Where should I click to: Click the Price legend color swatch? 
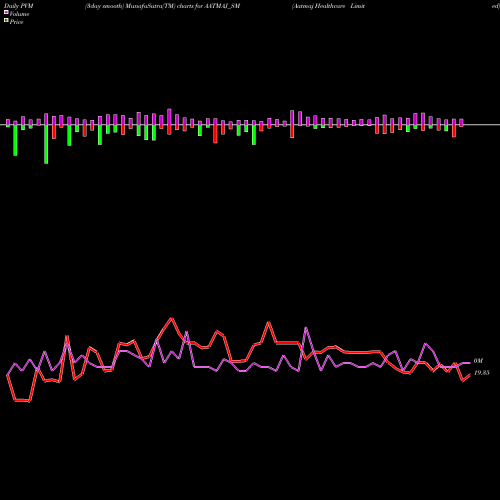pos(6,21)
